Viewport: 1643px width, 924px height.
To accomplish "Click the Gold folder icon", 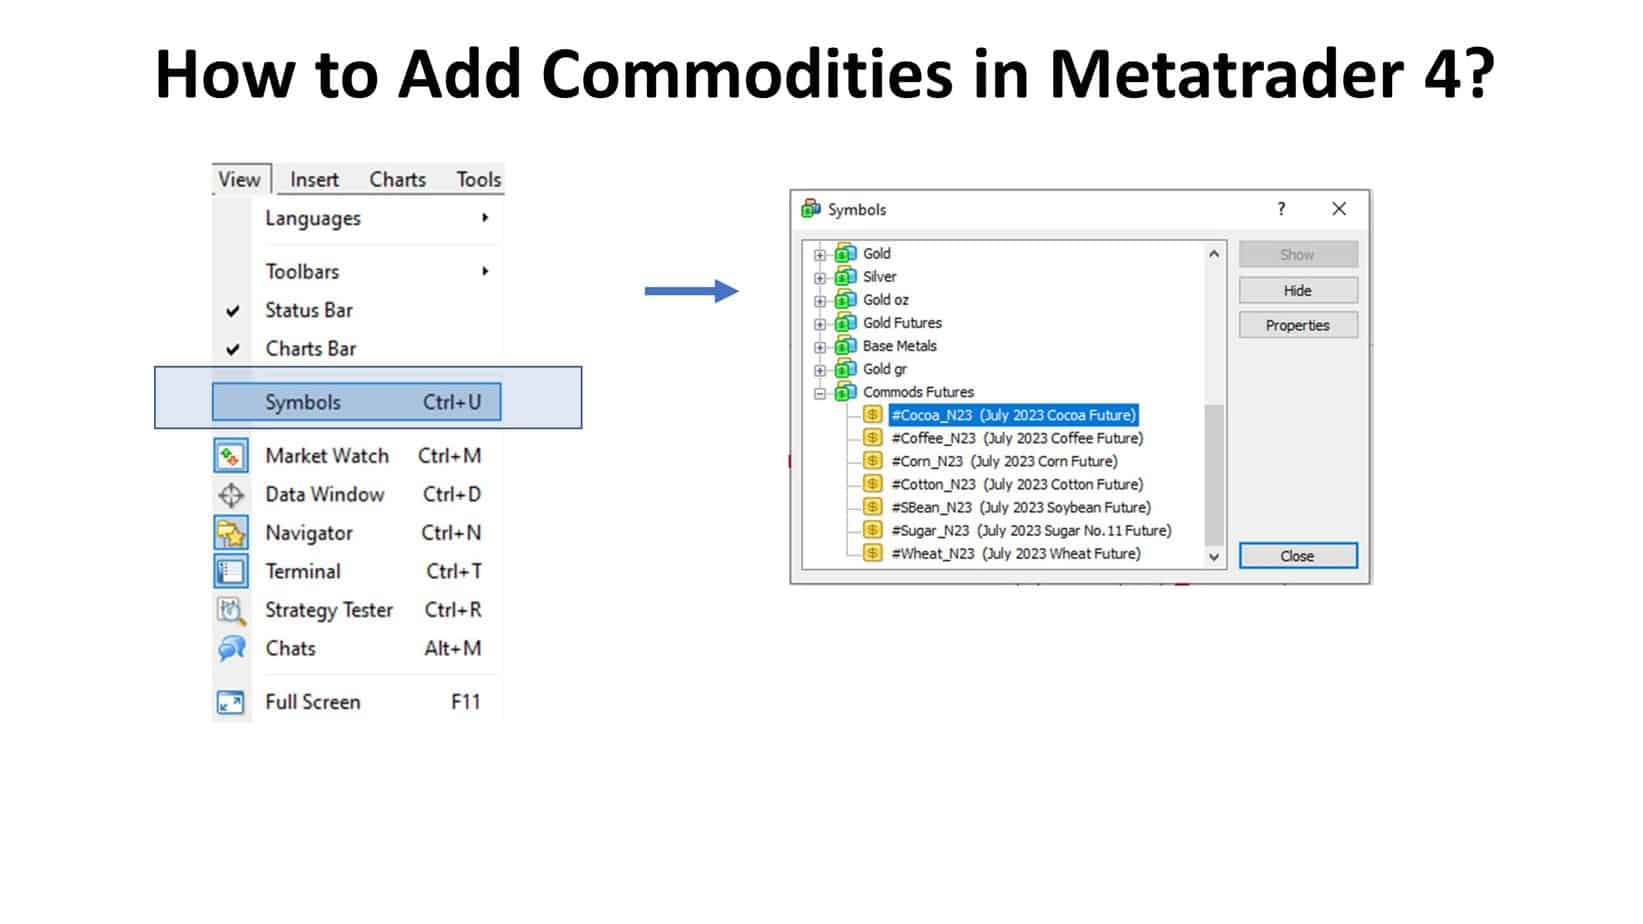I will tap(846, 253).
